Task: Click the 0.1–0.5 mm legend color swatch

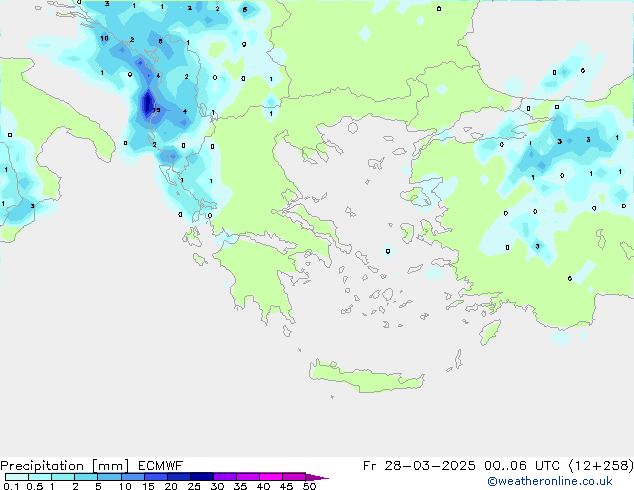Action: click(x=17, y=477)
